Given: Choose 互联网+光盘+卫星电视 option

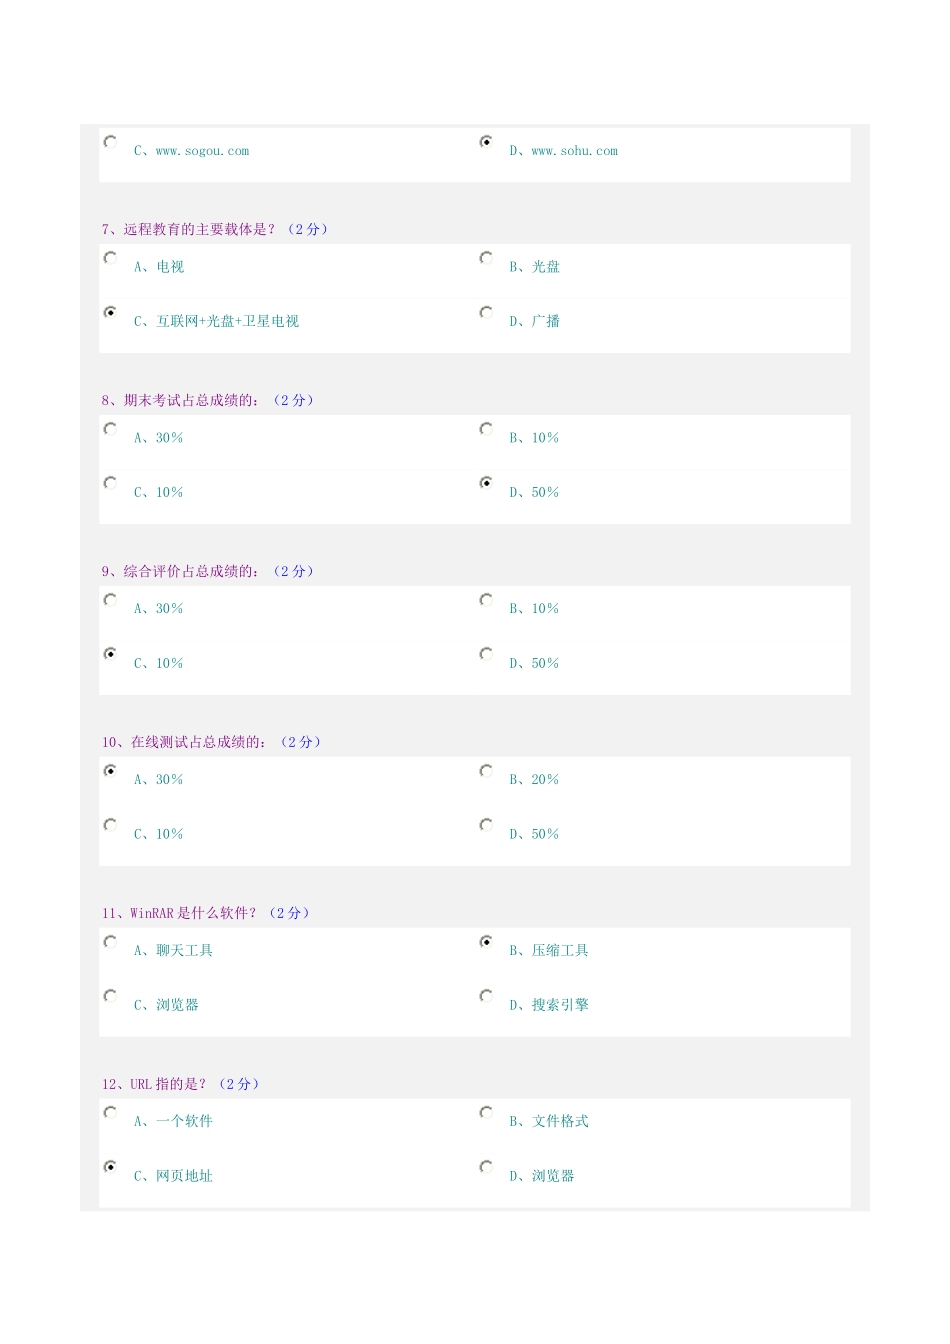Looking at the screenshot, I should point(110,312).
